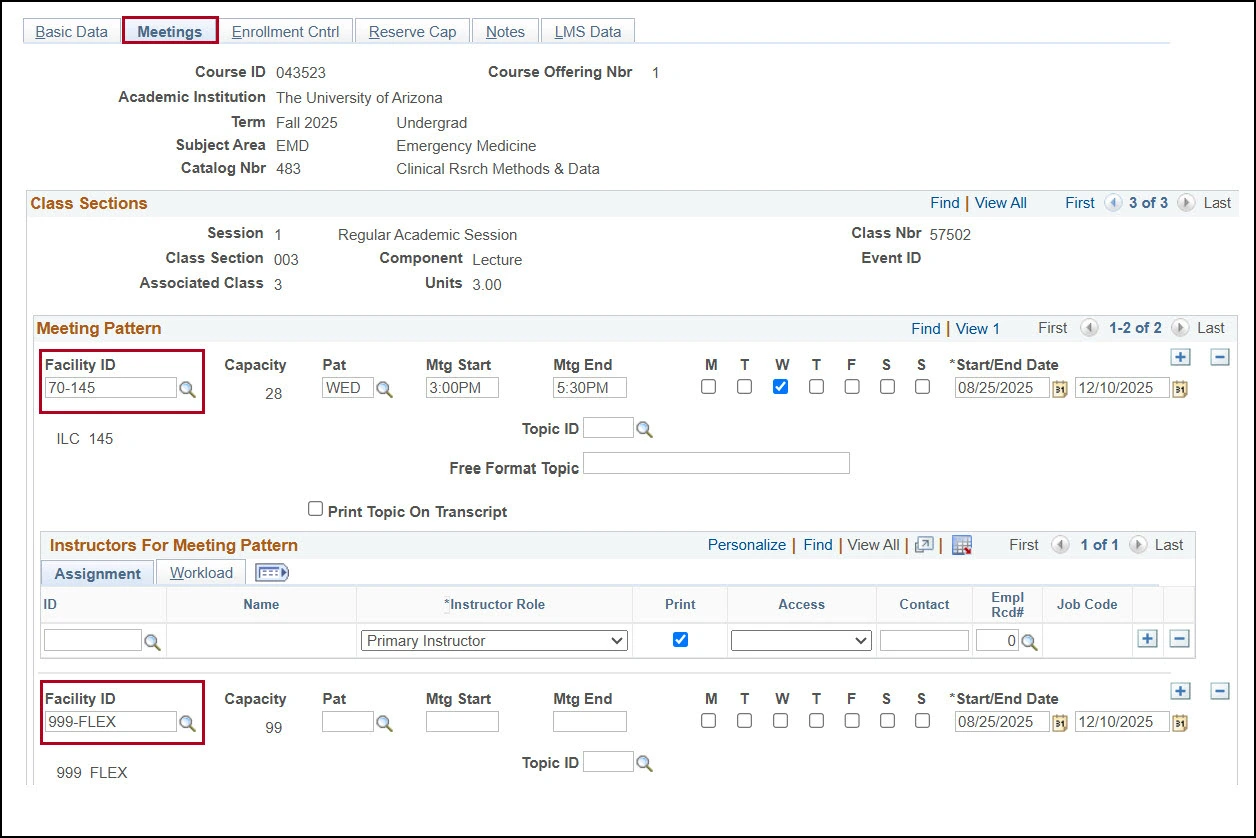Open Pat lookup in 999-FLEX meeting row

(385, 723)
